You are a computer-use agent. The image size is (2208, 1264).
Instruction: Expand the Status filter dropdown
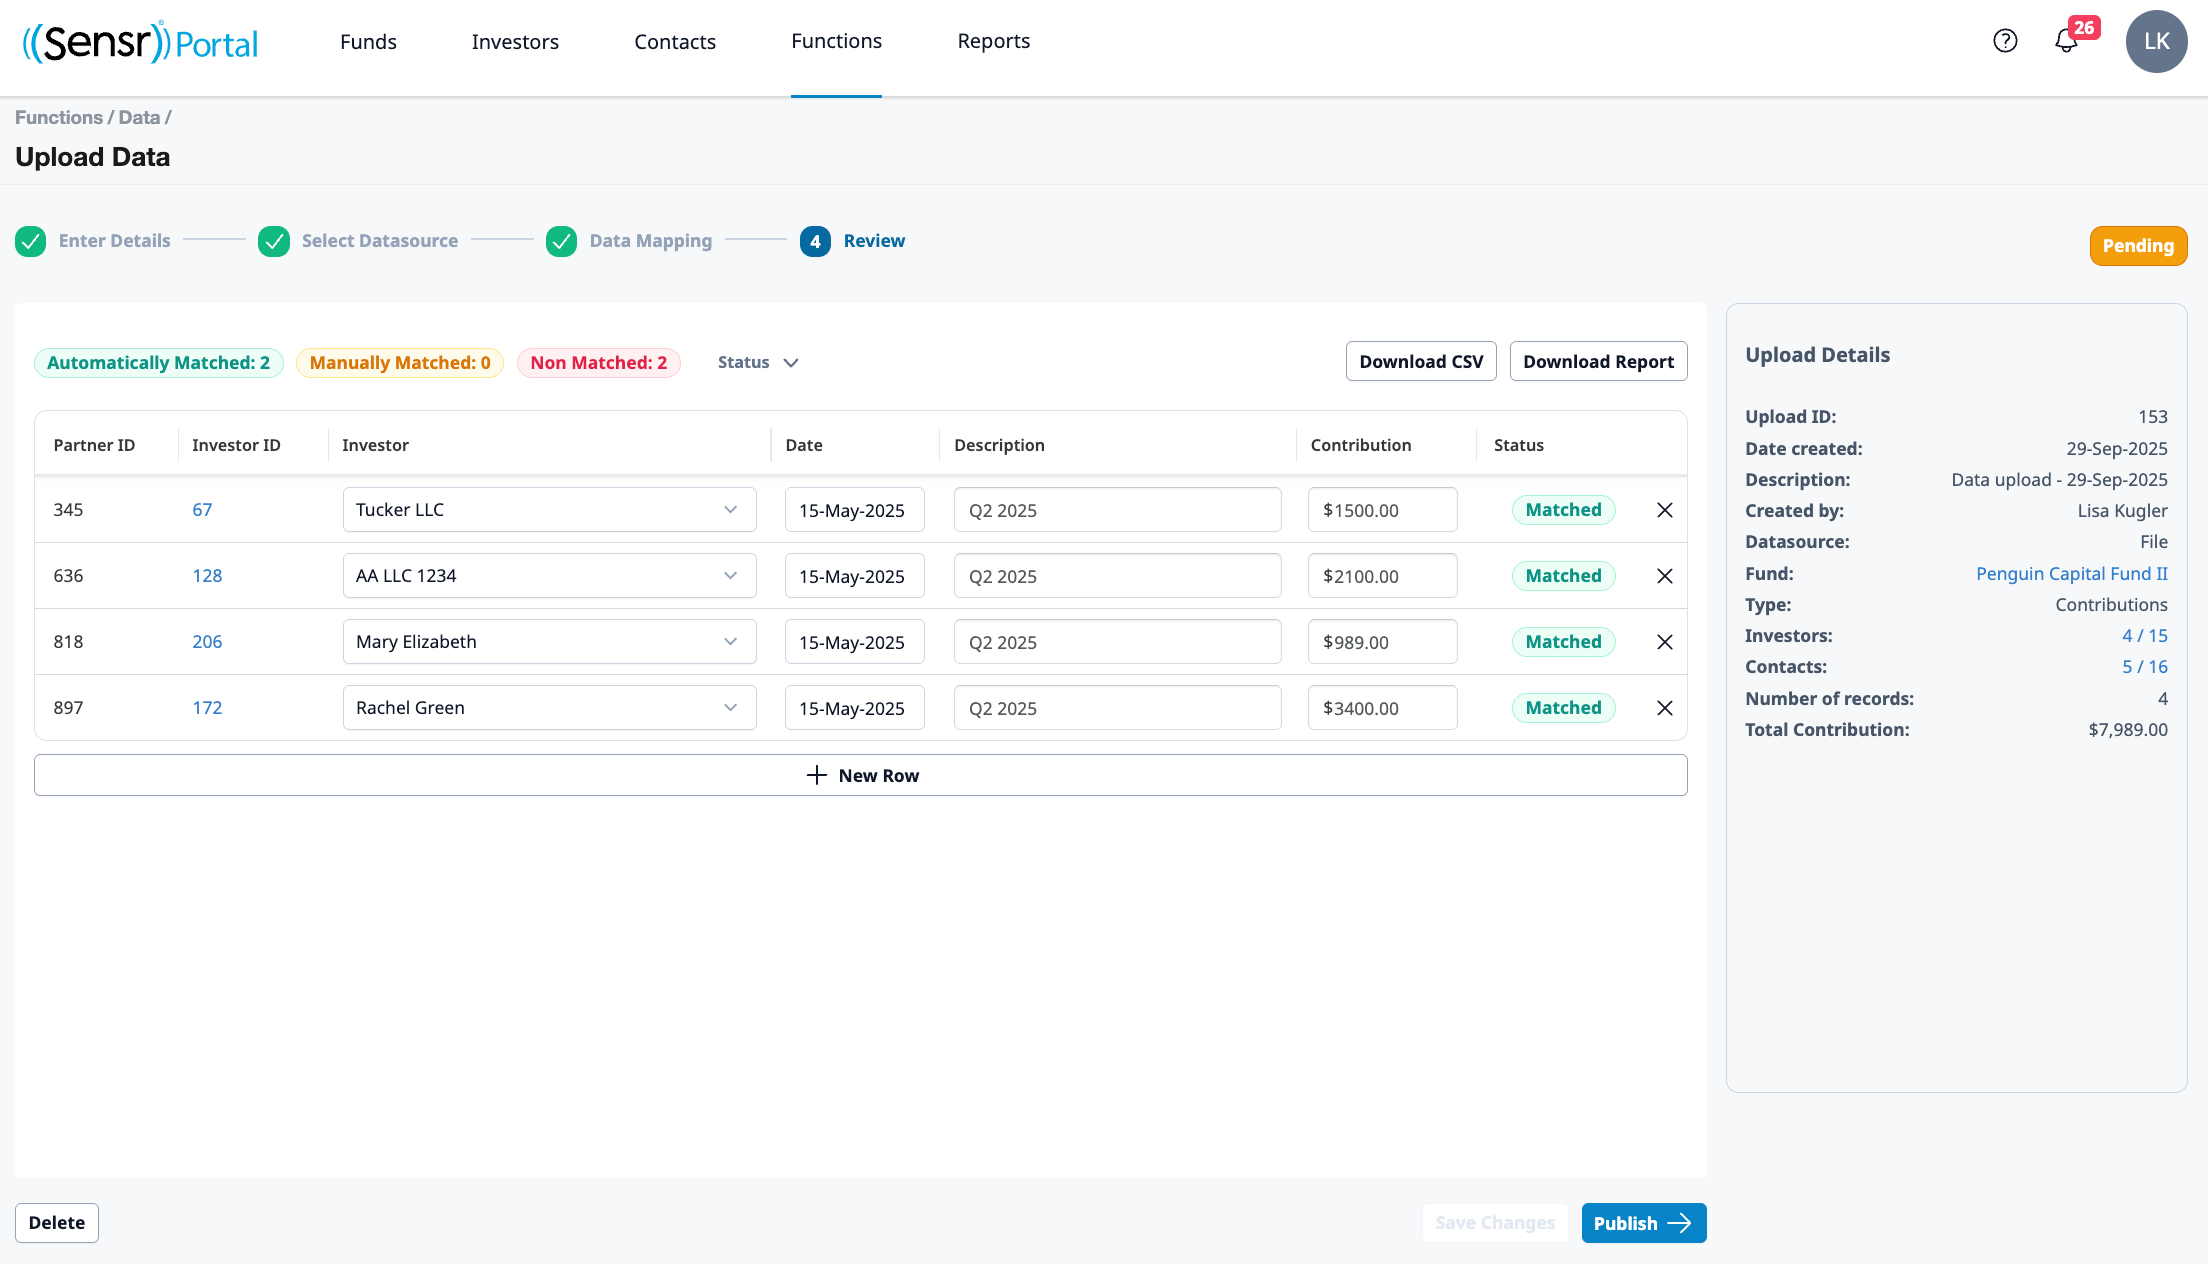pos(757,363)
